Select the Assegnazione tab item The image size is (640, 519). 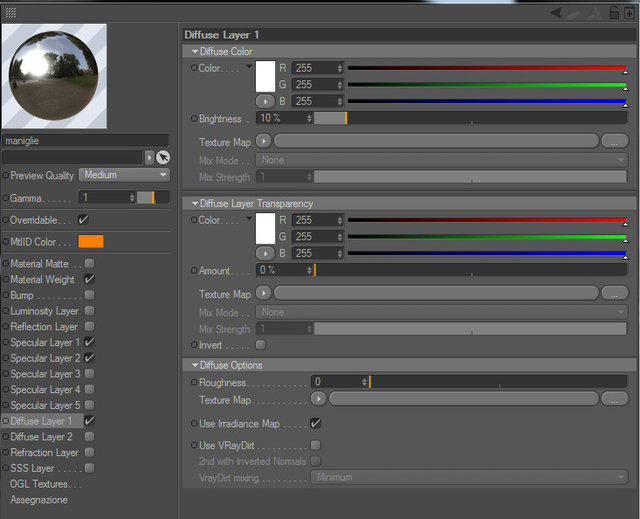click(x=39, y=500)
